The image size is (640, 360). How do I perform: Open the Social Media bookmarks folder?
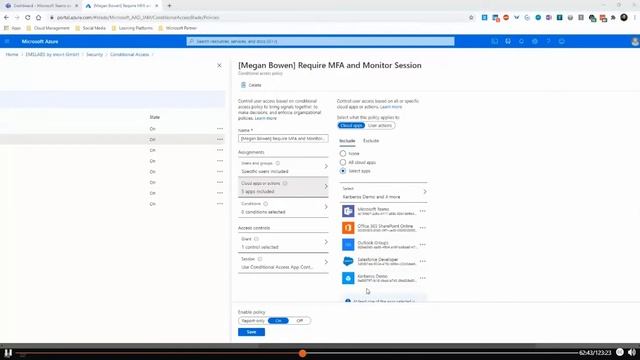pyautogui.click(x=91, y=28)
